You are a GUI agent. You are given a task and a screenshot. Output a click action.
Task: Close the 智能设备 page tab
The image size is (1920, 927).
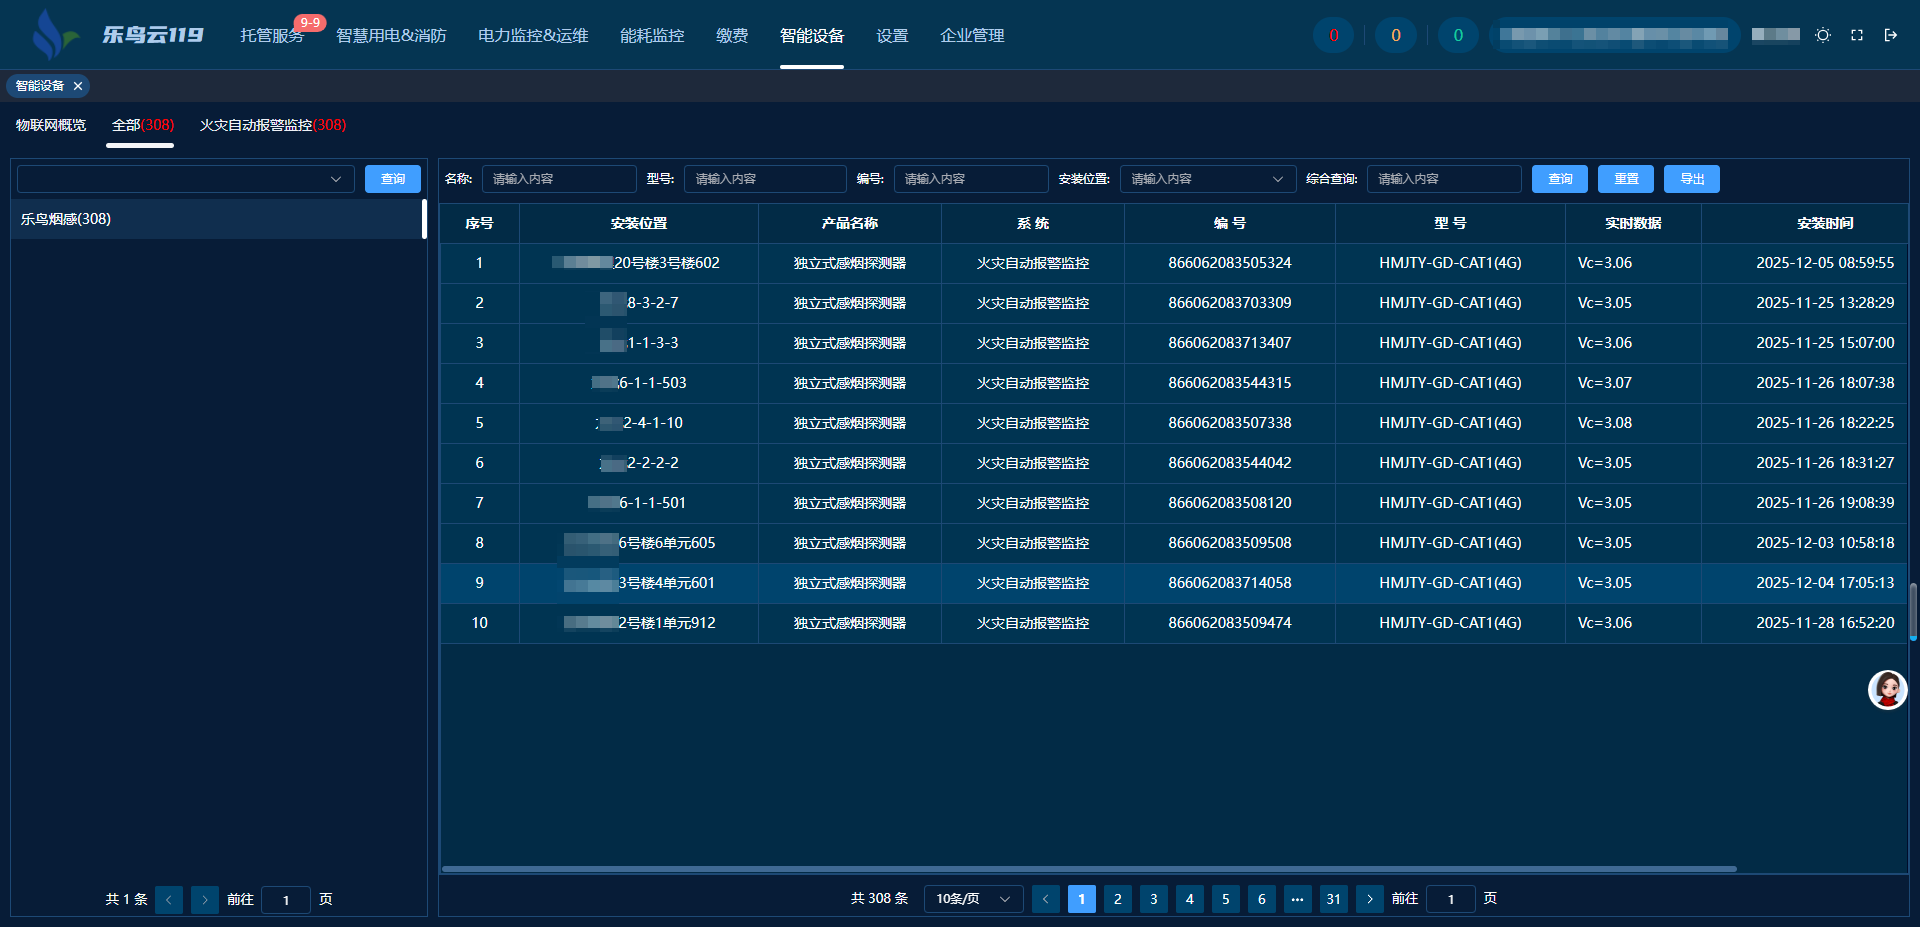point(78,86)
